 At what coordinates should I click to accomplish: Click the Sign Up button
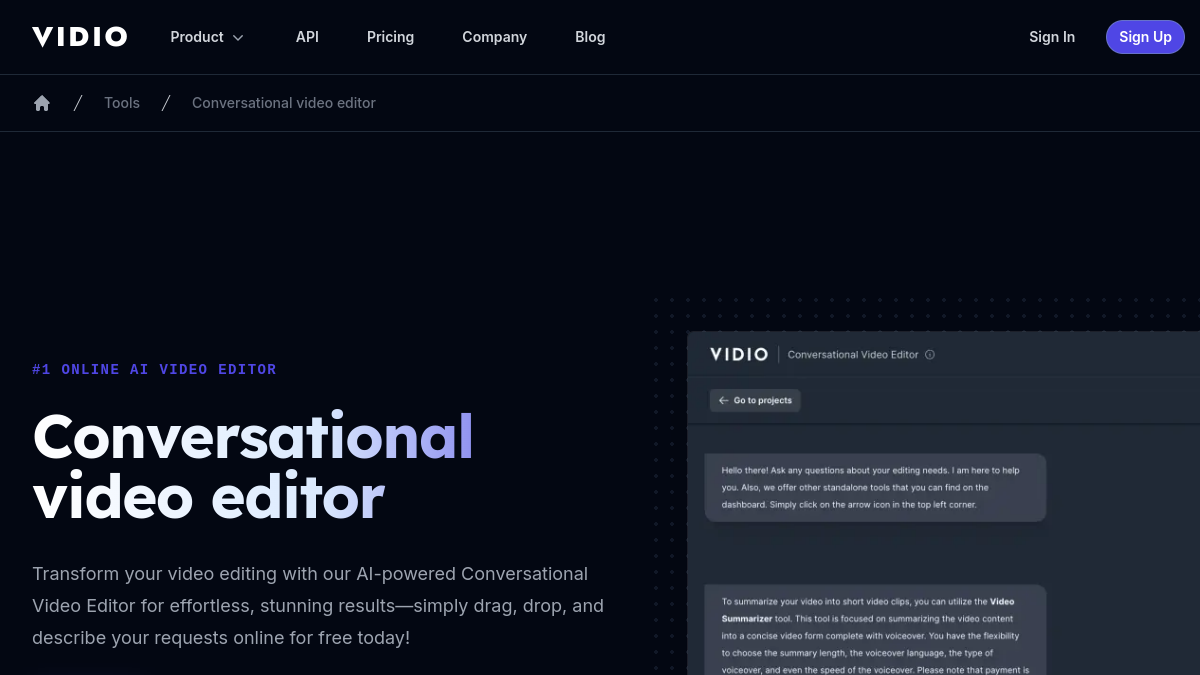1145,37
